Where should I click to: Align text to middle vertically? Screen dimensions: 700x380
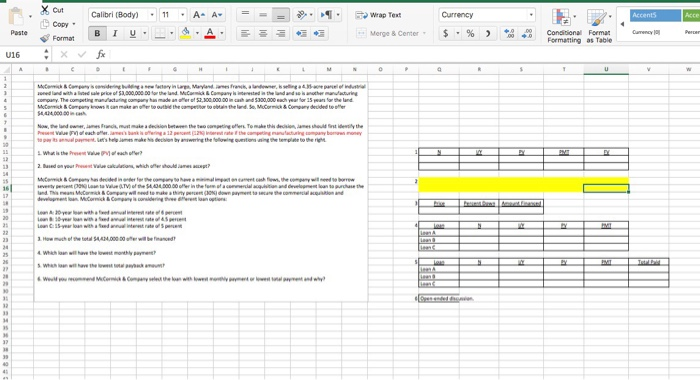click(263, 15)
